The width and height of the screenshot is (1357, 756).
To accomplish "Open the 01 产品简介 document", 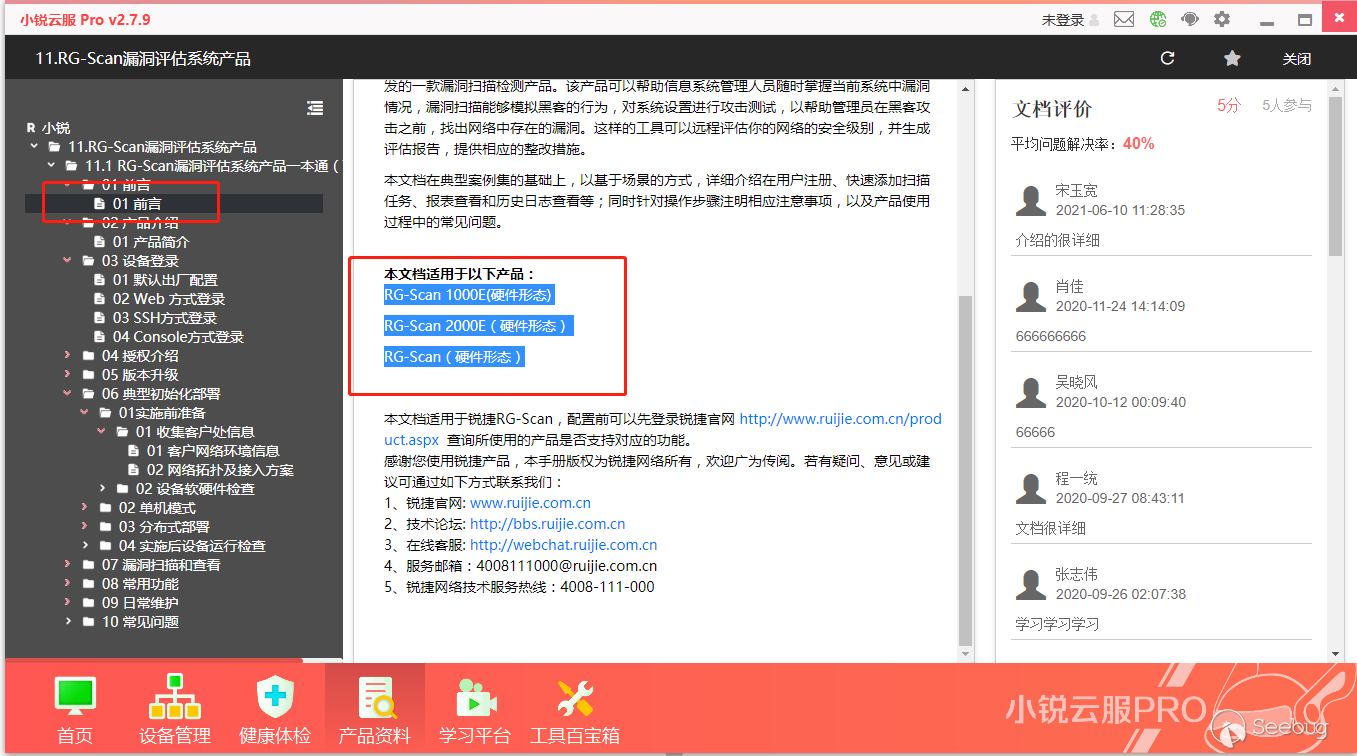I will tap(150, 242).
